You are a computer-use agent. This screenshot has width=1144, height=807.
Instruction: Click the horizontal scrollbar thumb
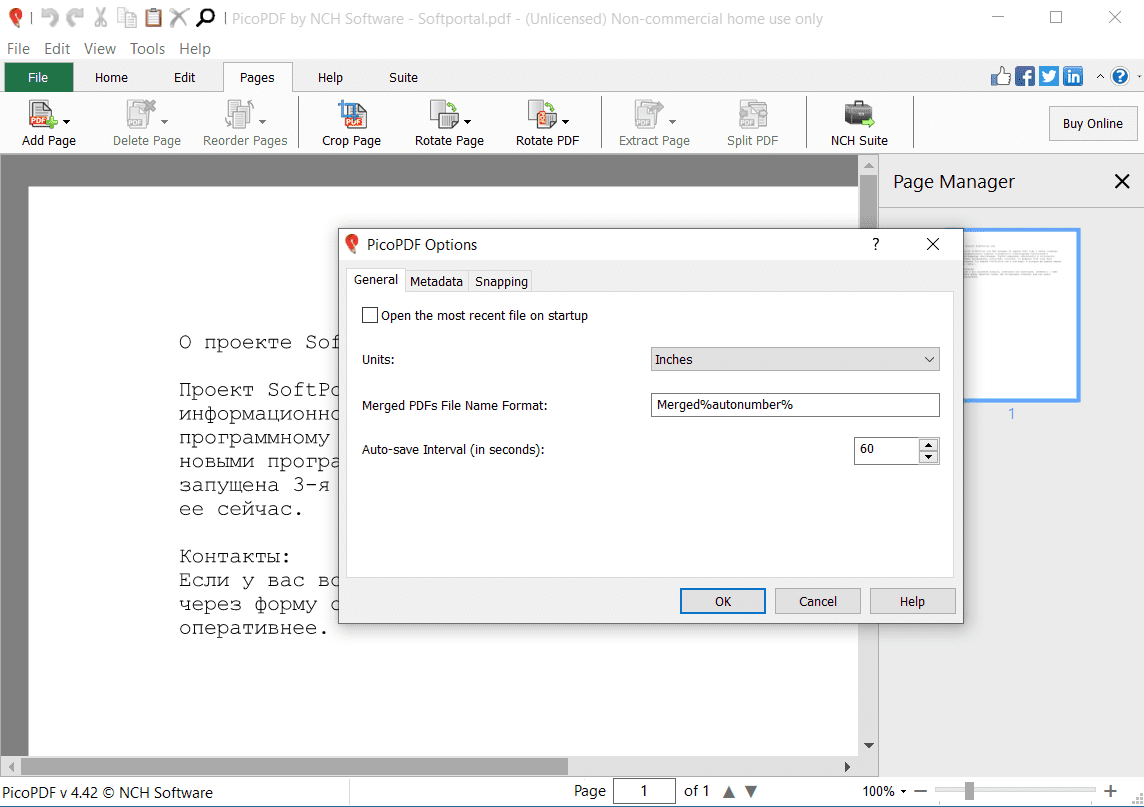coord(294,767)
